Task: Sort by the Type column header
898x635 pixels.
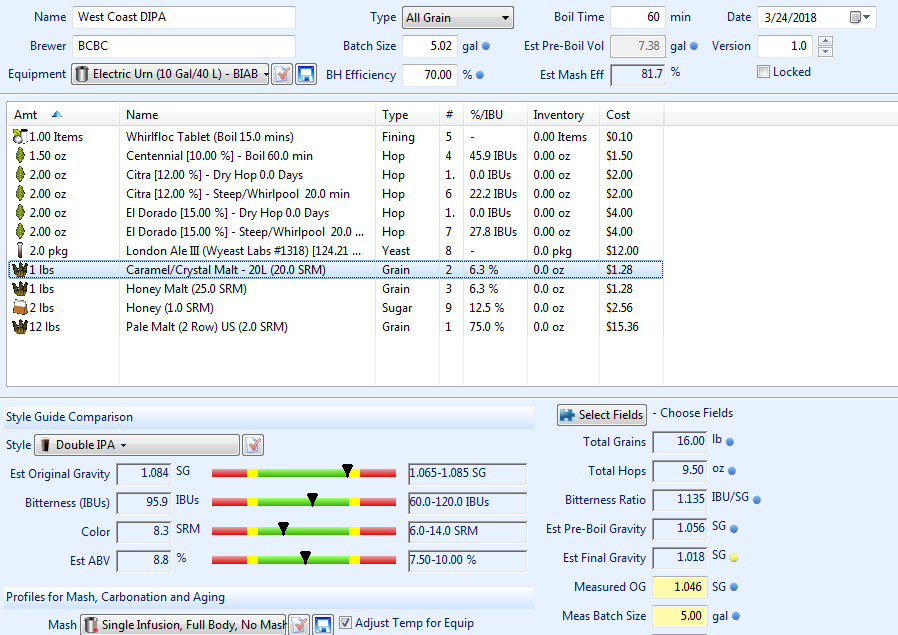Action: point(407,115)
